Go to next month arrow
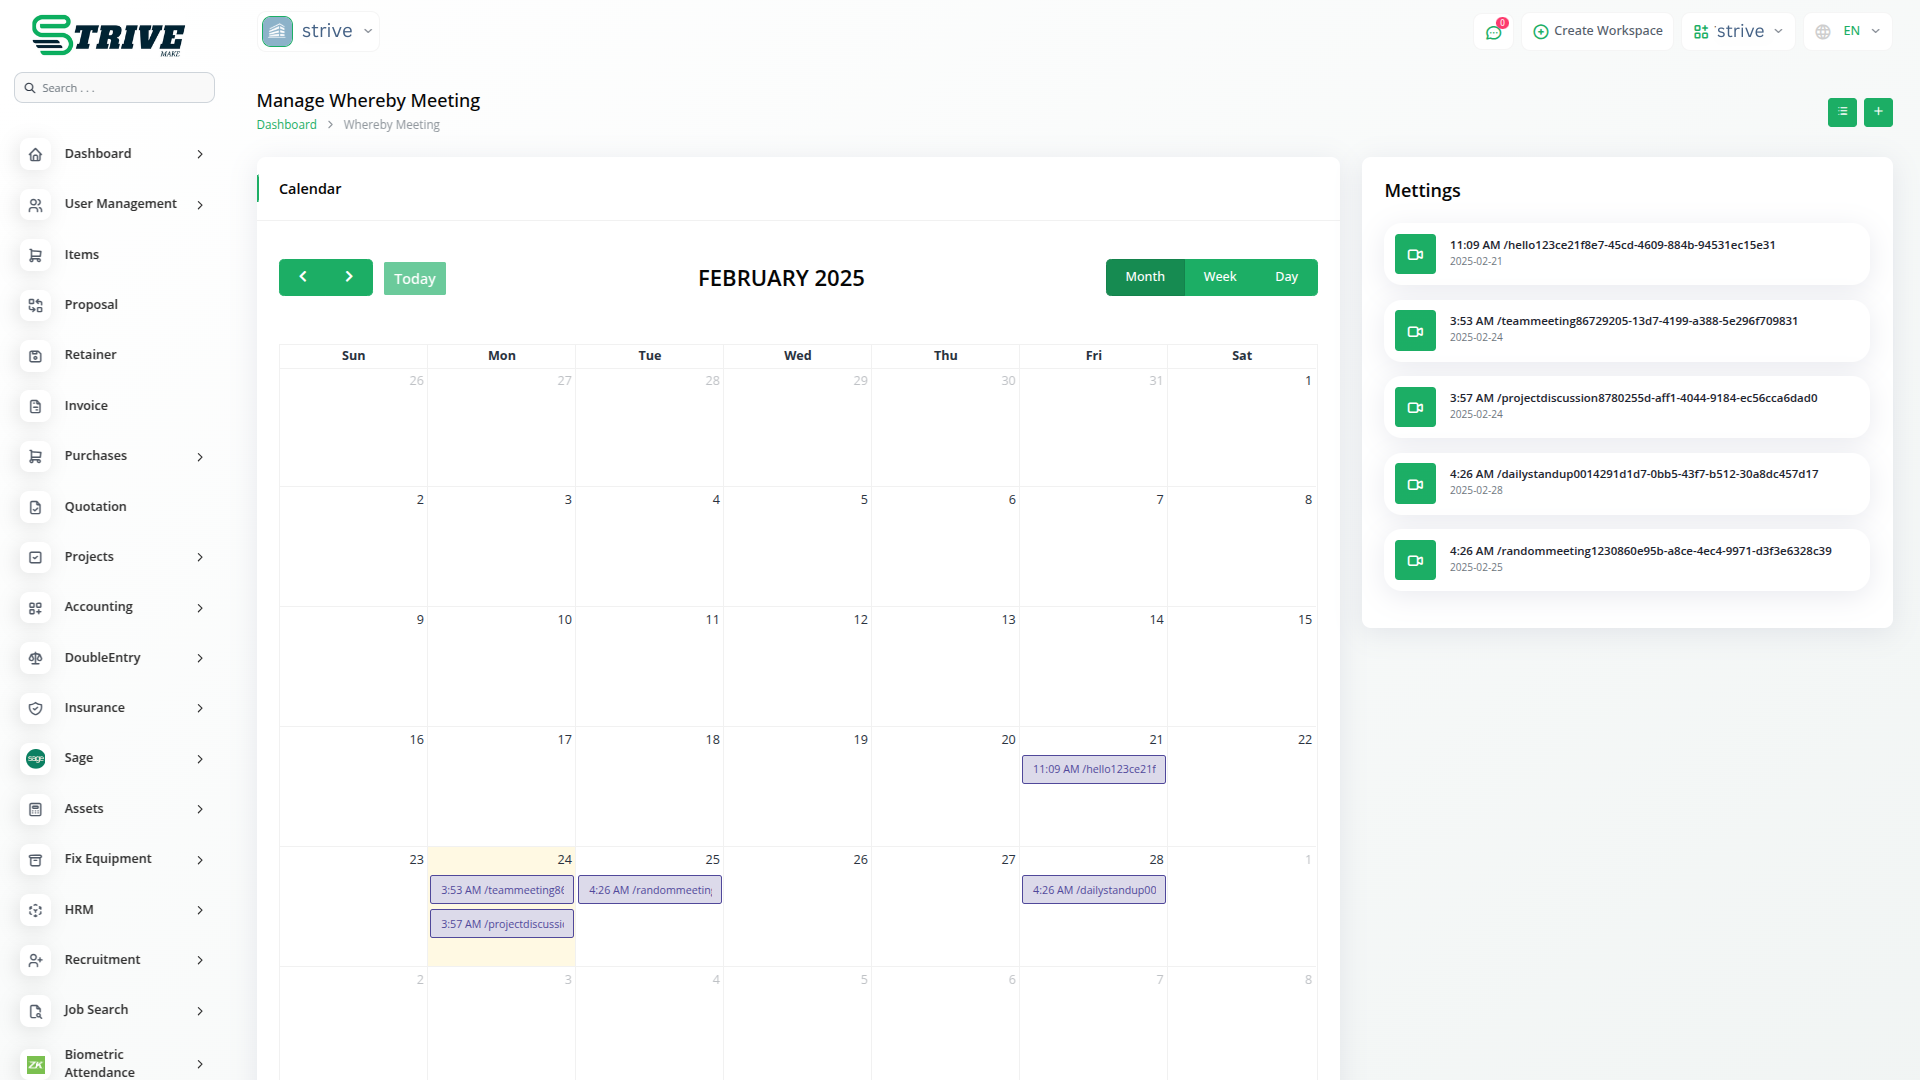 [349, 277]
